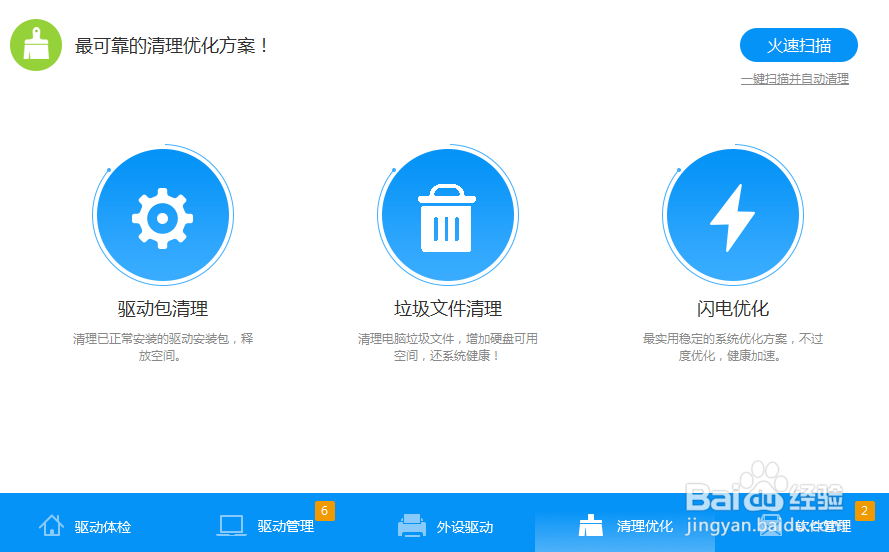889x552 pixels.
Task: Select the 驱动包清理 title text
Action: click(162, 308)
